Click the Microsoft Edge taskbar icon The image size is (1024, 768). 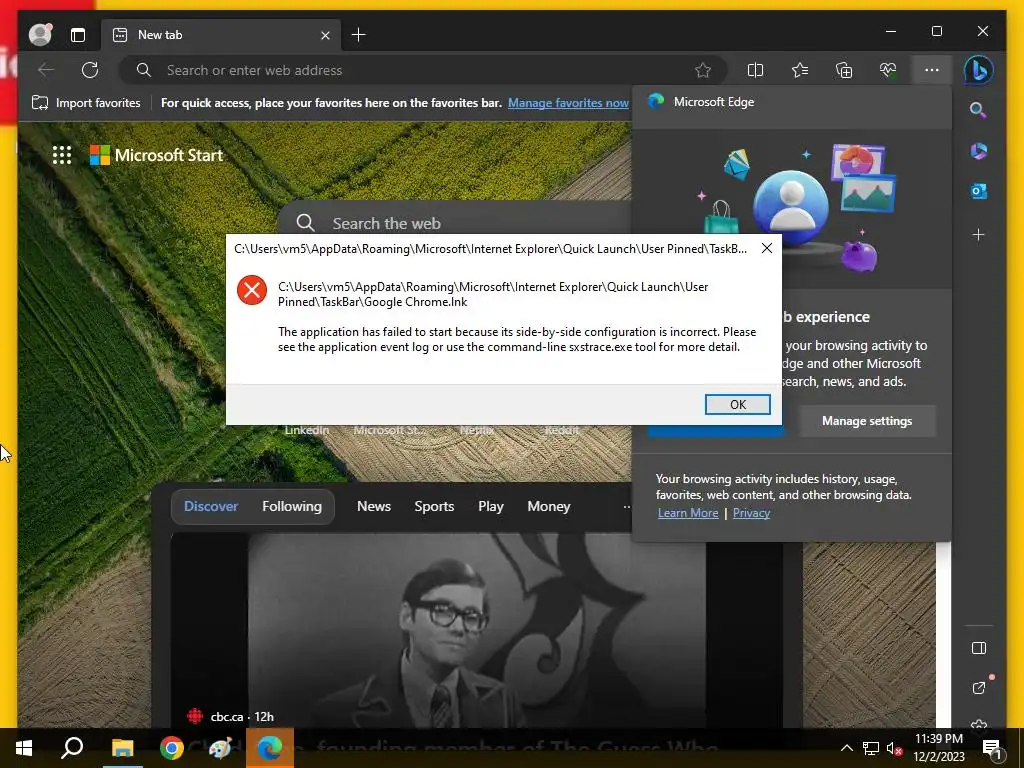point(270,748)
